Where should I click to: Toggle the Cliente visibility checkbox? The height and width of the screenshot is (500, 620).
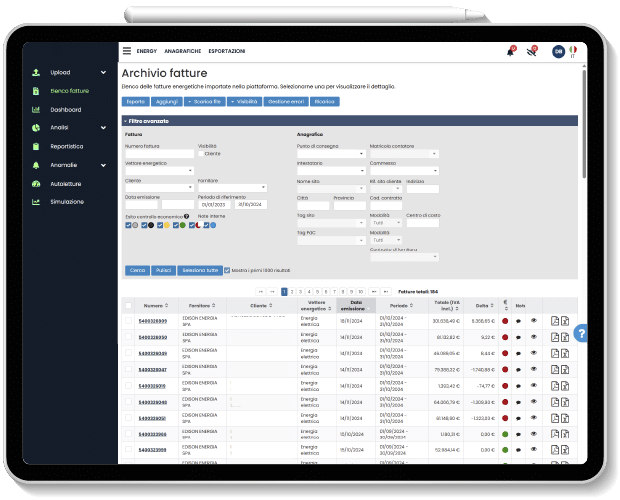pos(201,154)
